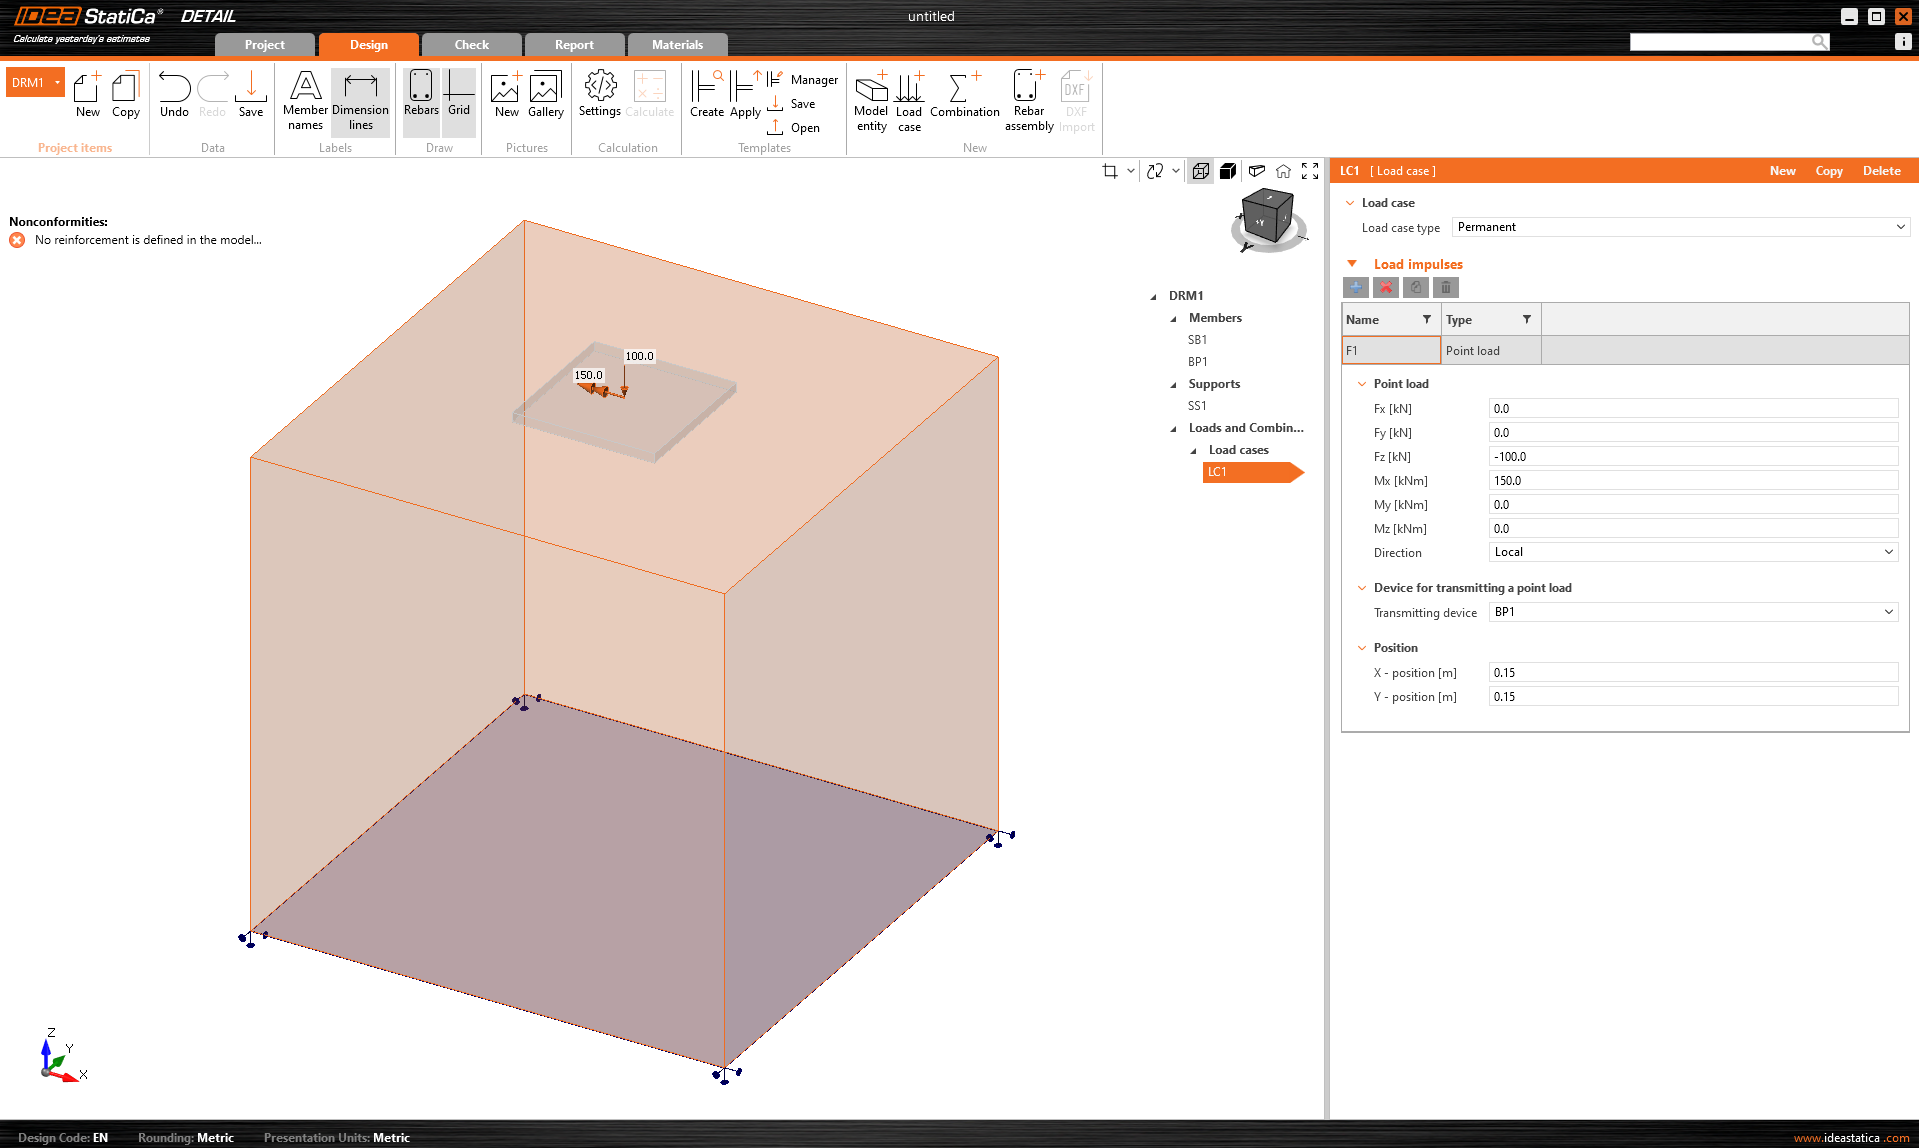The image size is (1919, 1148).
Task: Collapse the Load cases tree node
Action: (x=1192, y=450)
